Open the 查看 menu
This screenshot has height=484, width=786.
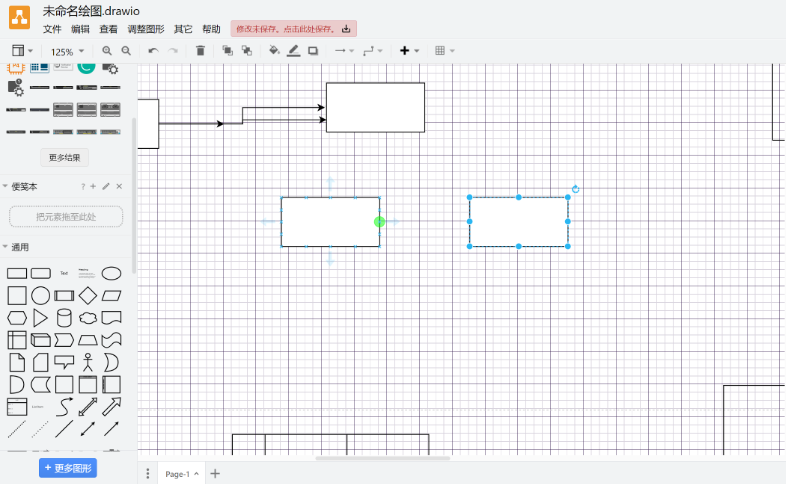coord(108,29)
